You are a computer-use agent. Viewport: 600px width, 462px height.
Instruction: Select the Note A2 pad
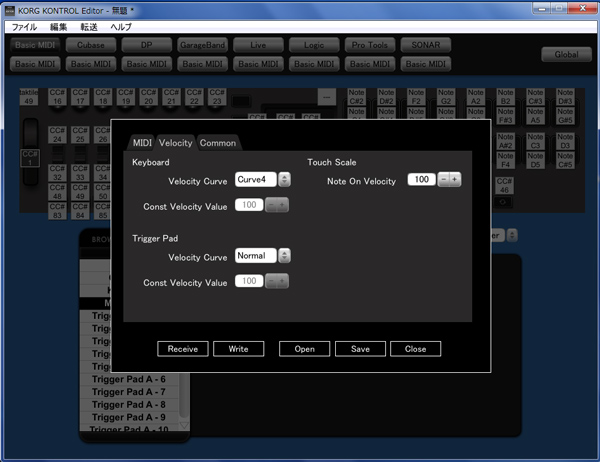tap(476, 97)
